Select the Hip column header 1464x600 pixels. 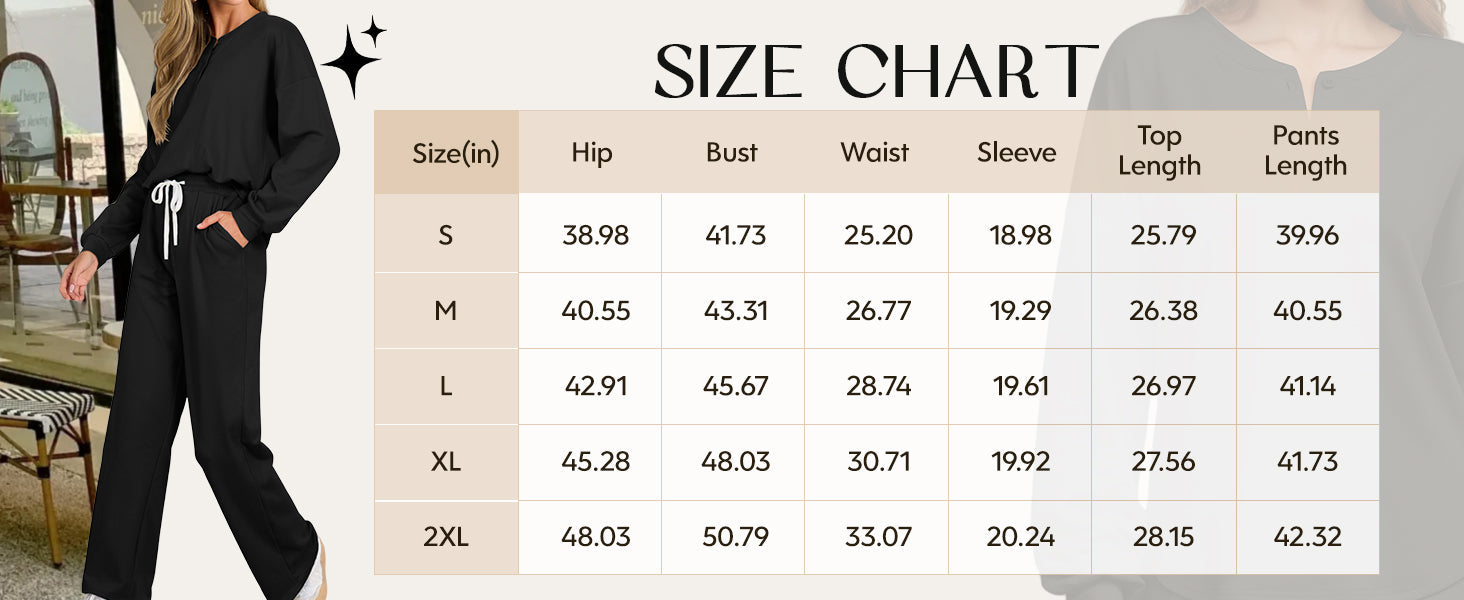[591, 153]
